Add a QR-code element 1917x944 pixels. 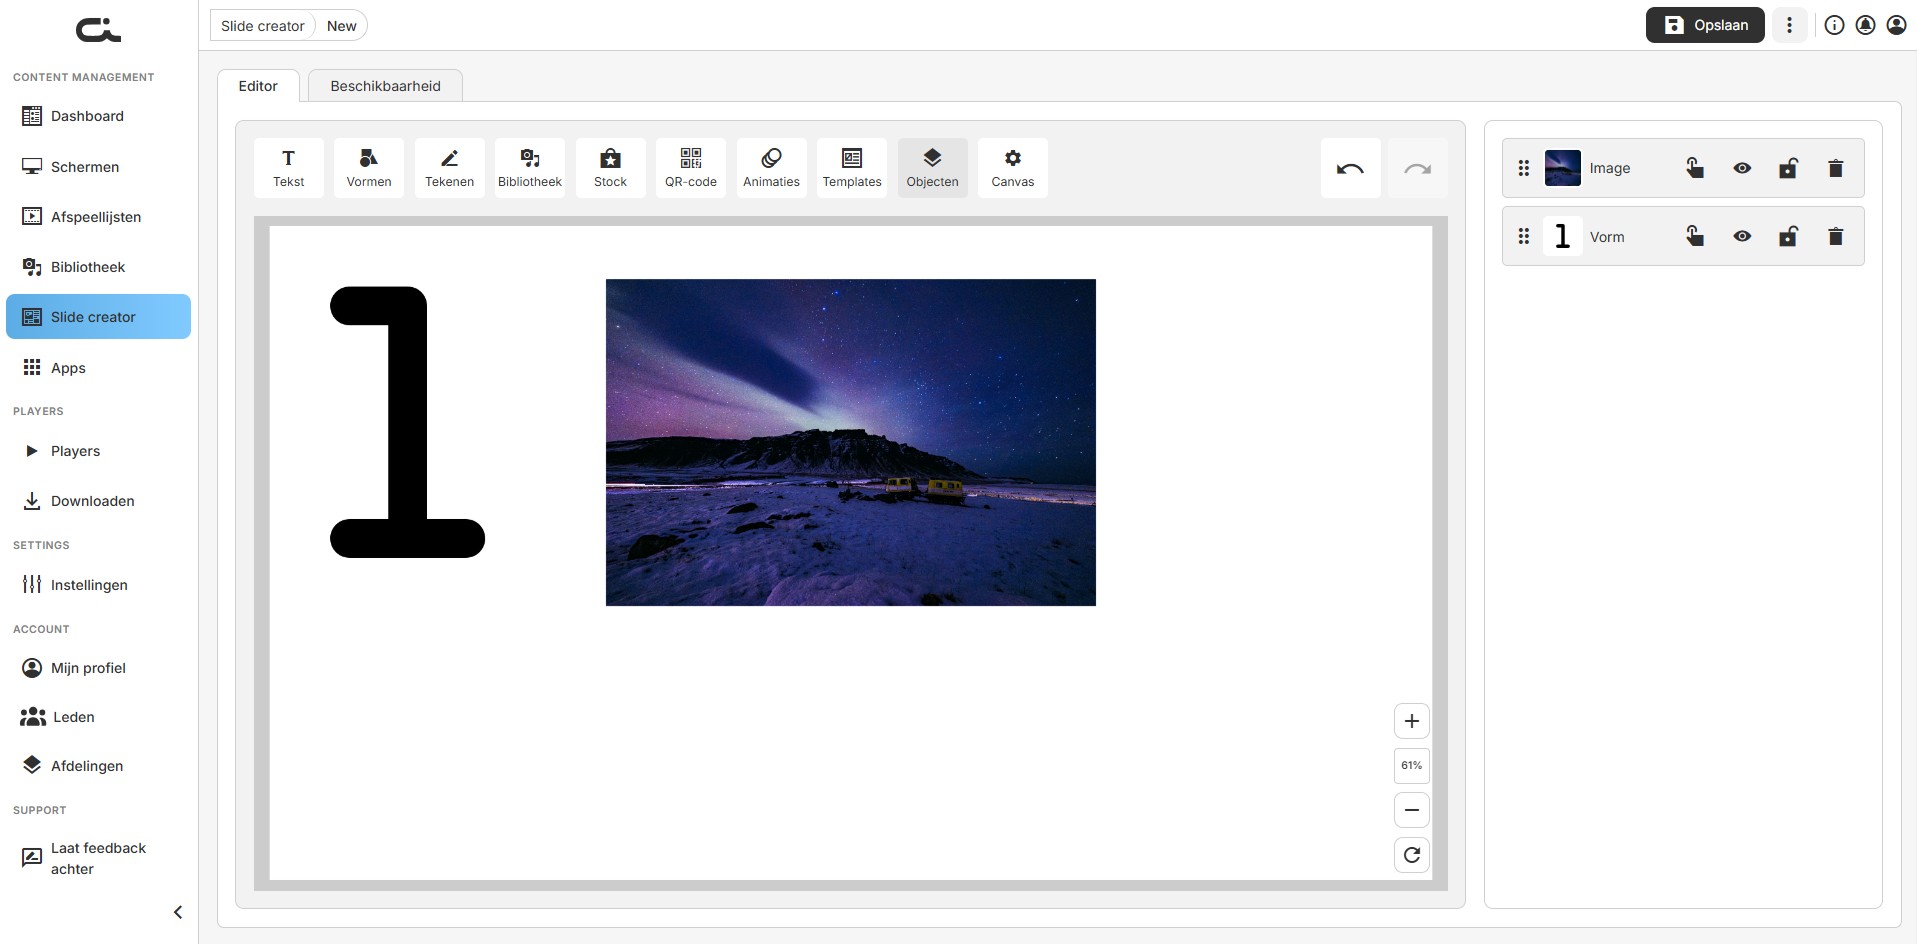691,168
